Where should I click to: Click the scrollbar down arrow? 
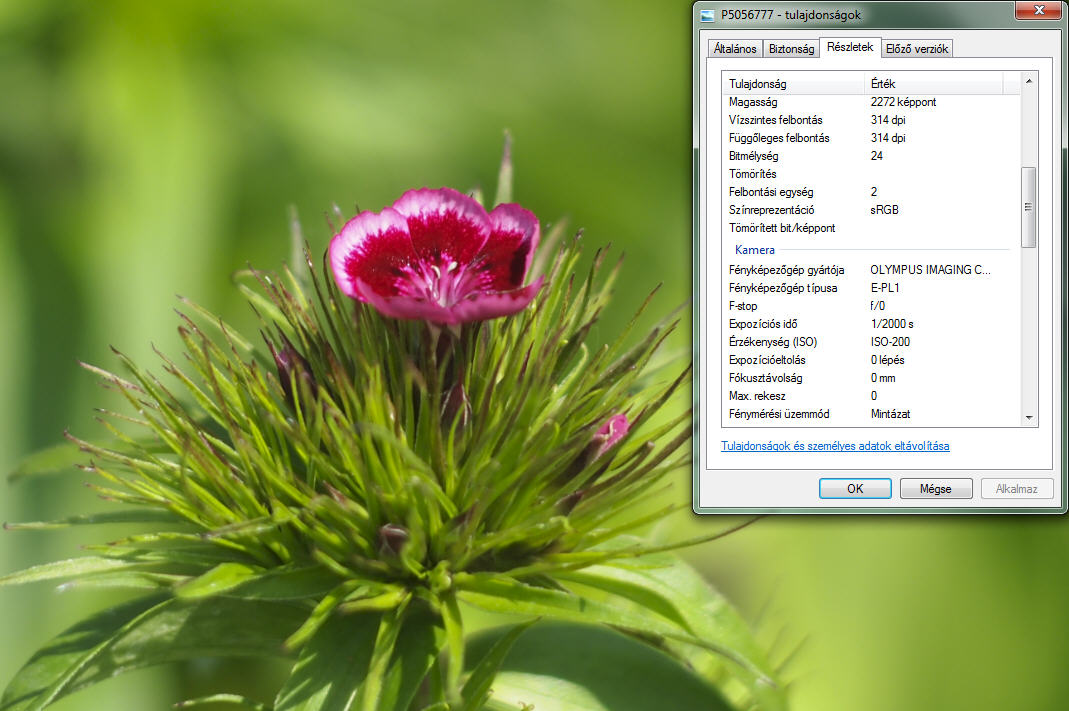point(1029,418)
